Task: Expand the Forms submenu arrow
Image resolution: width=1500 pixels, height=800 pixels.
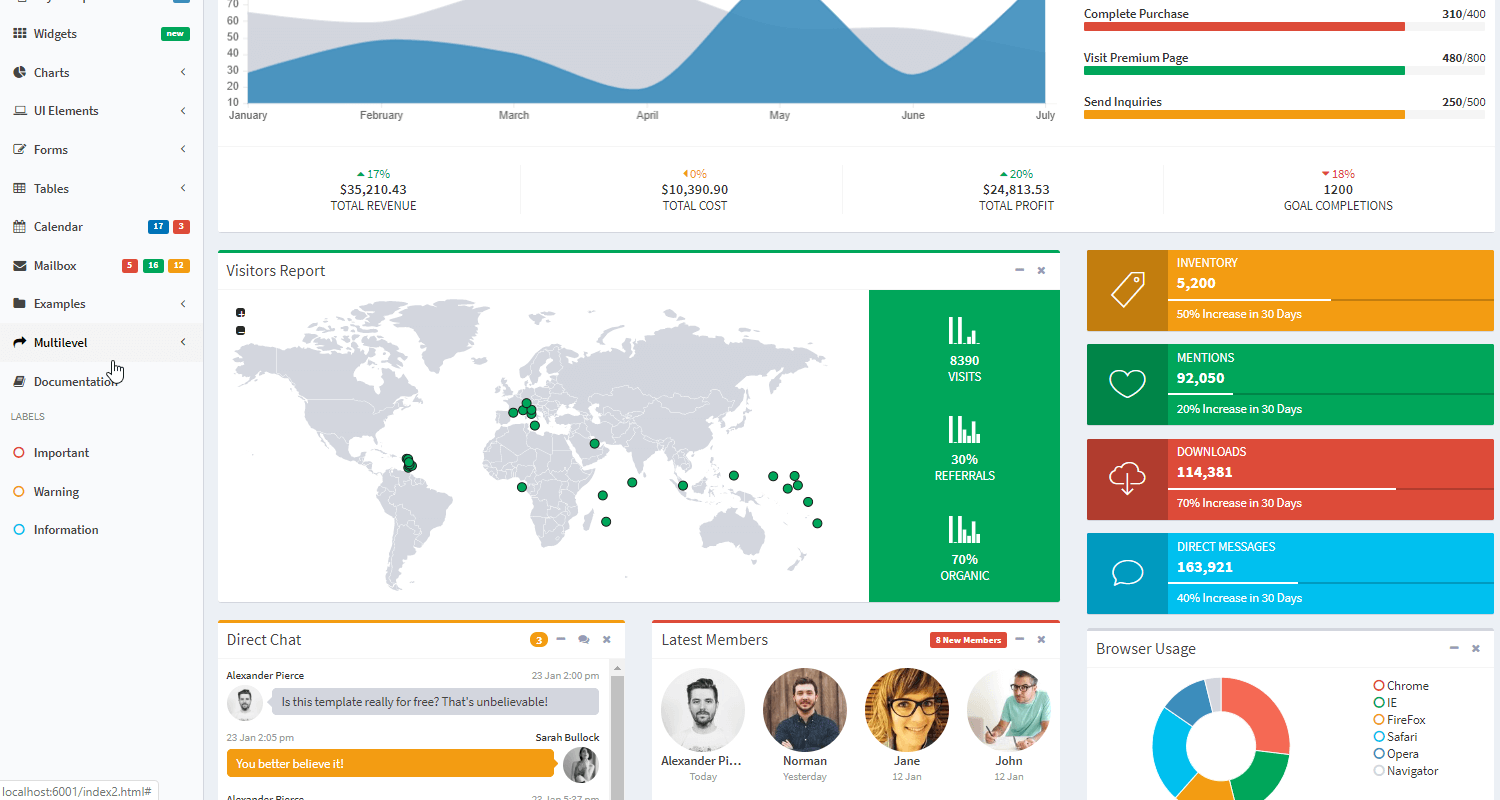Action: tap(183, 150)
